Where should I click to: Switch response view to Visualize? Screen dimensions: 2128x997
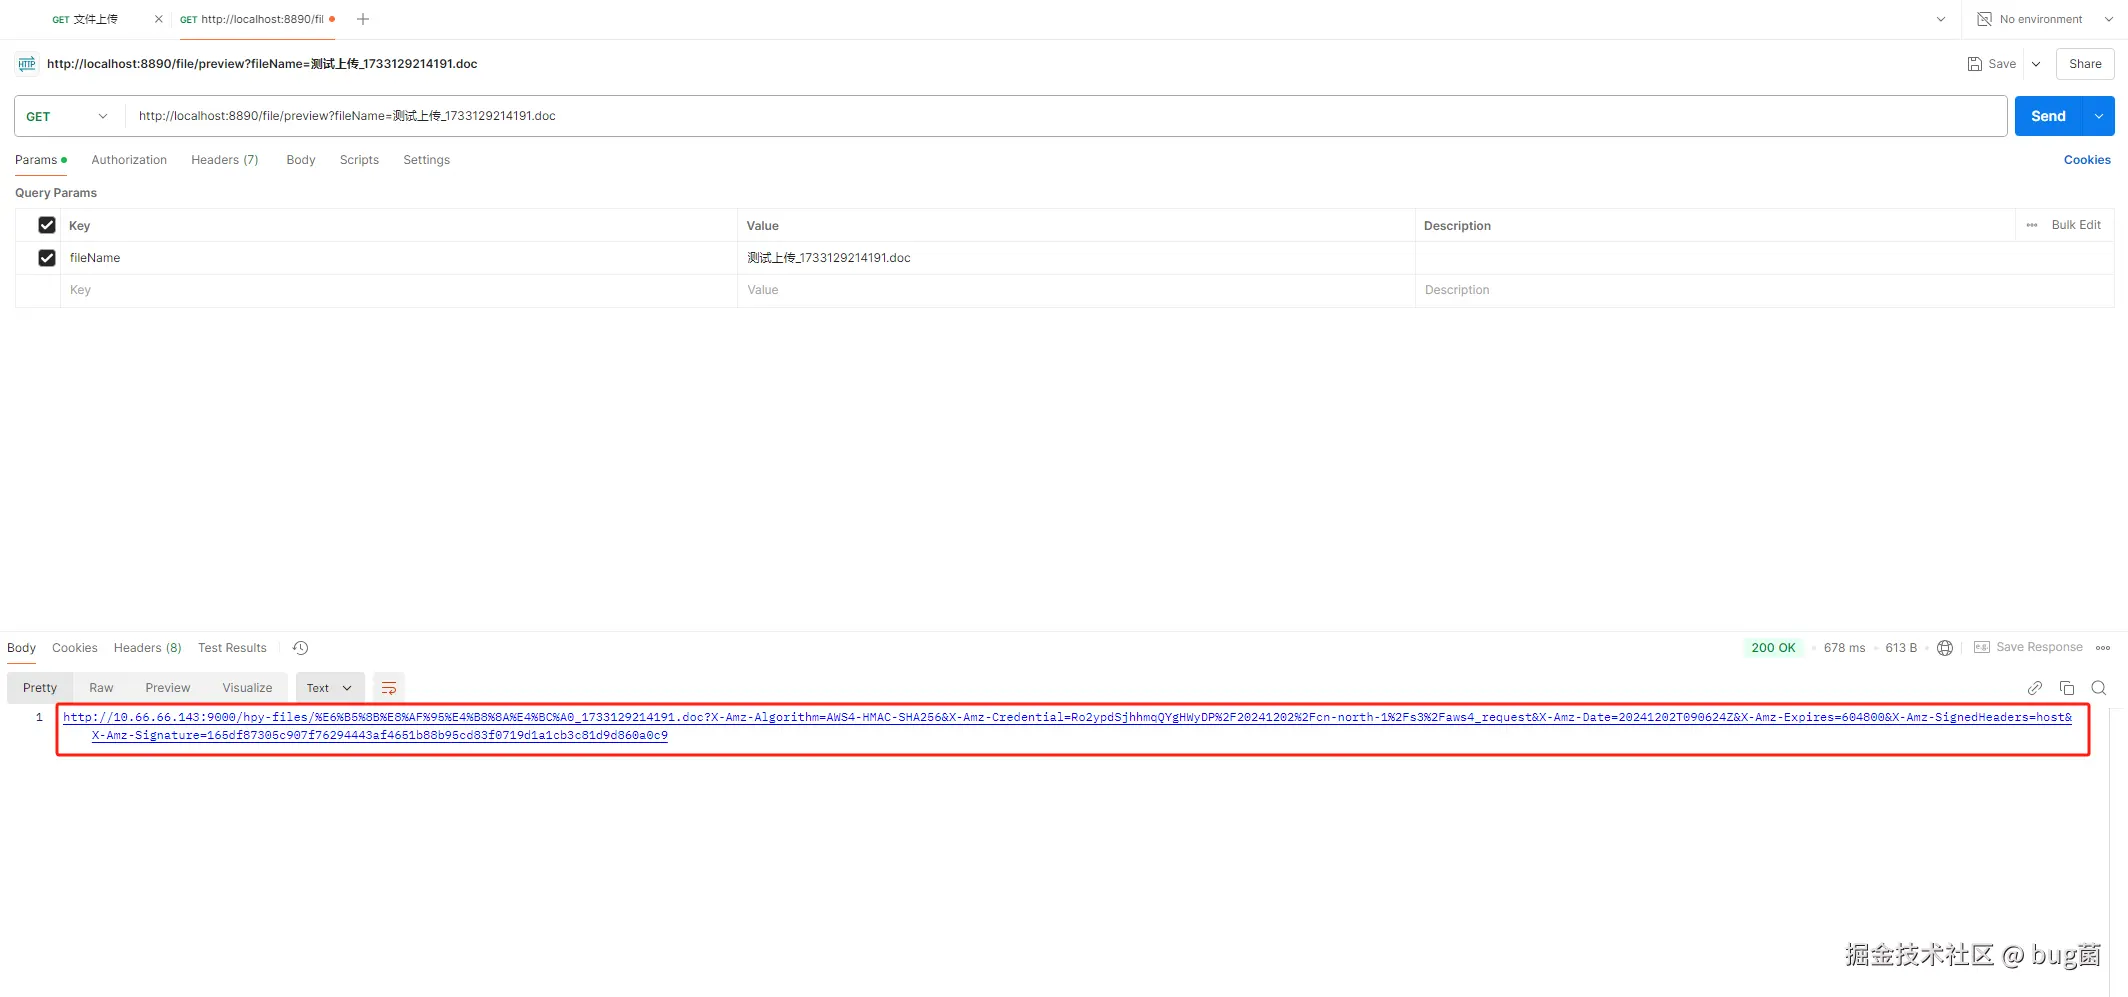(247, 688)
